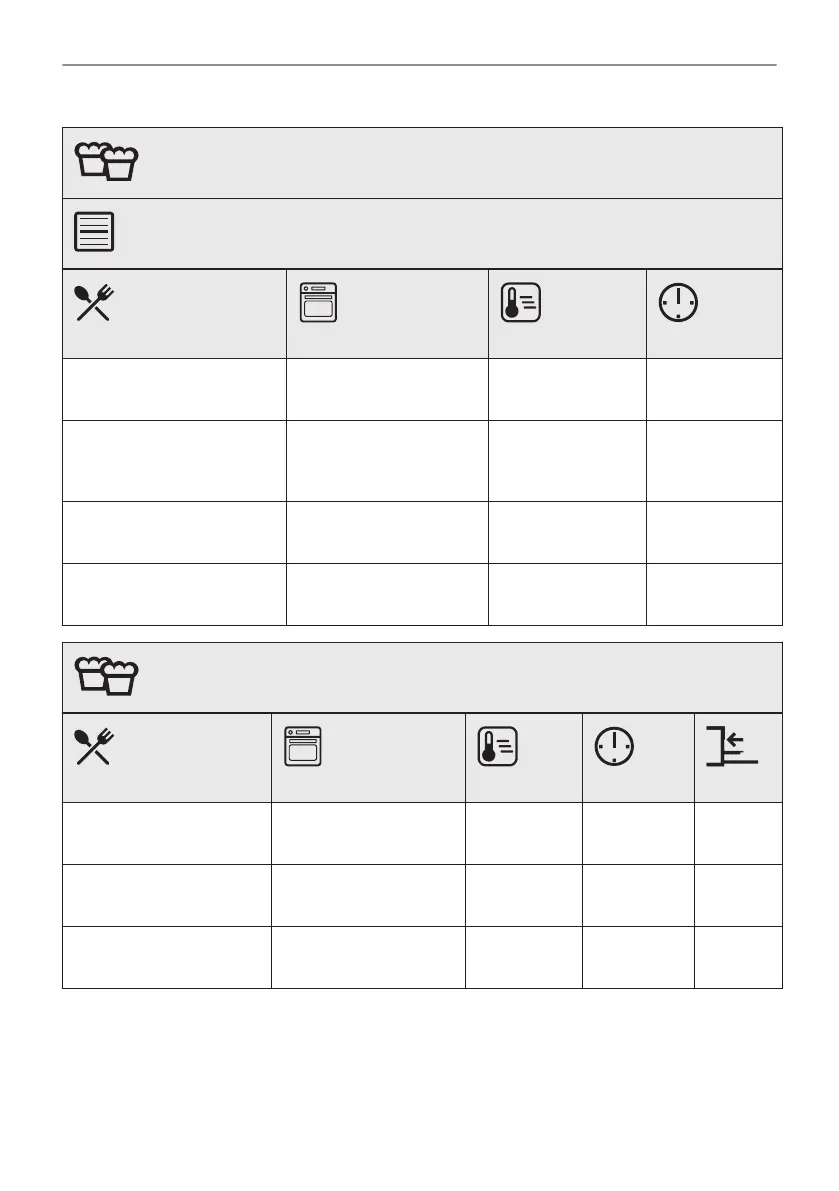Select tall second-row oven cell in upper table
Image resolution: width=839 pixels, height=1191 pixels.
pos(386,460)
